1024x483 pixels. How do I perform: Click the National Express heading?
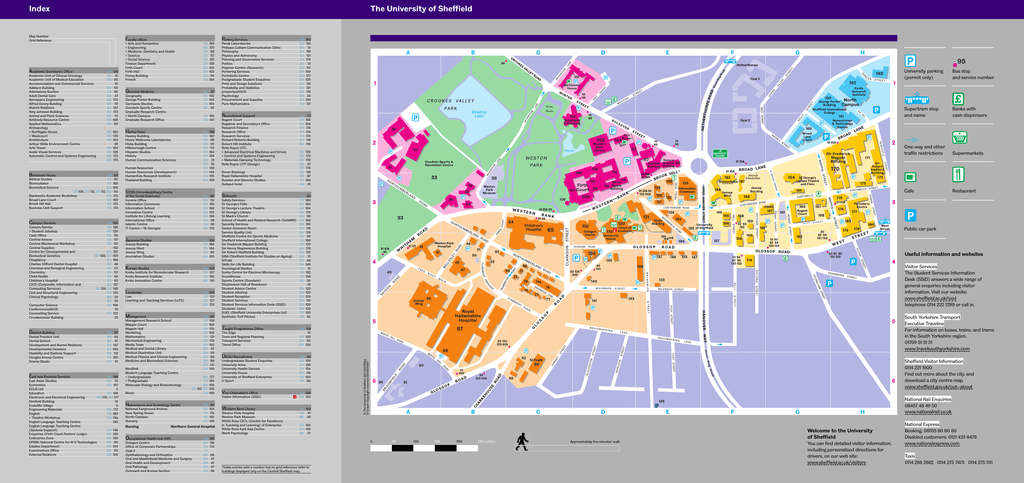pos(920,424)
